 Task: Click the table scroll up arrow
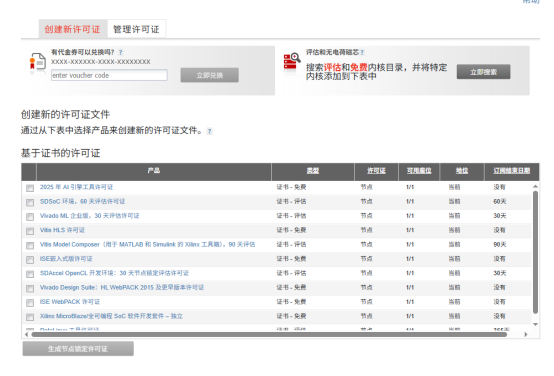point(535,186)
